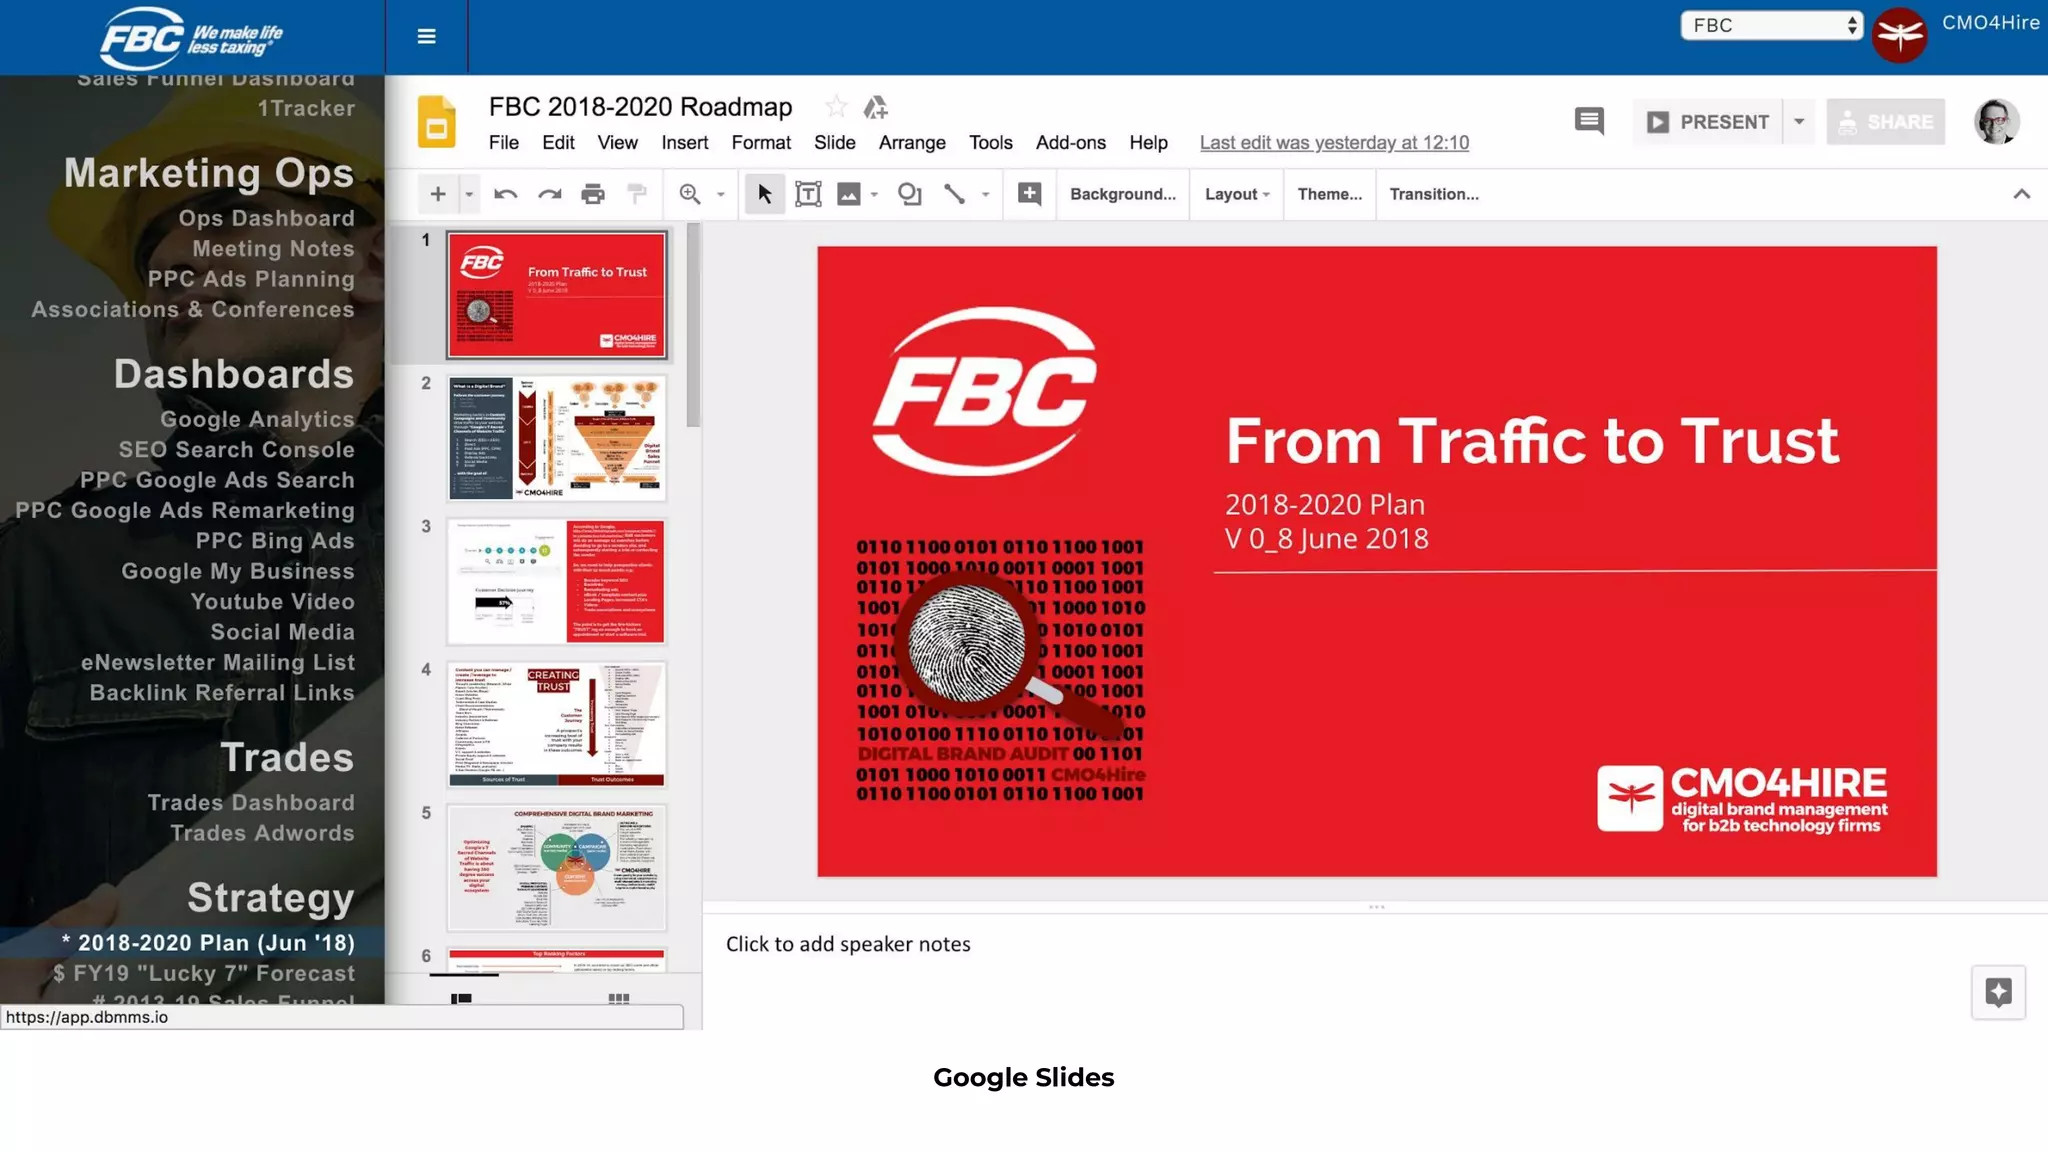
Task: Expand the zoom dropdown arrow
Action: [x=720, y=194]
